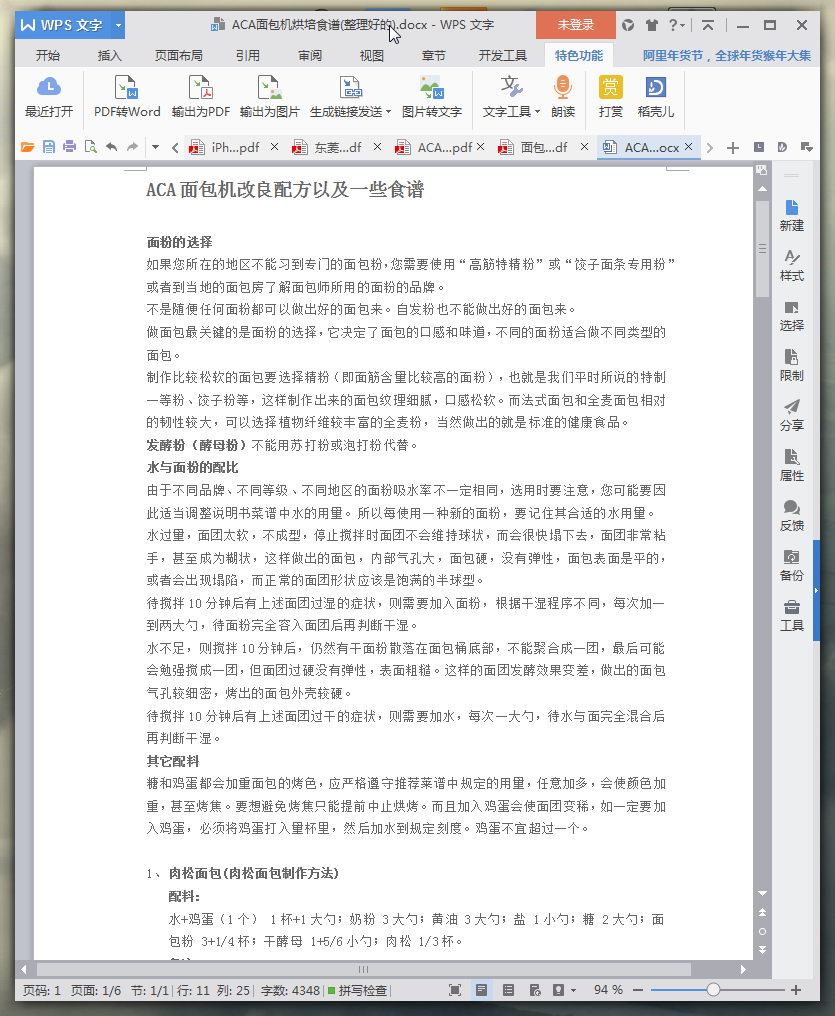Show previous document tabs with left chevron
Viewport: 835px width, 1016px height.
pos(175,148)
